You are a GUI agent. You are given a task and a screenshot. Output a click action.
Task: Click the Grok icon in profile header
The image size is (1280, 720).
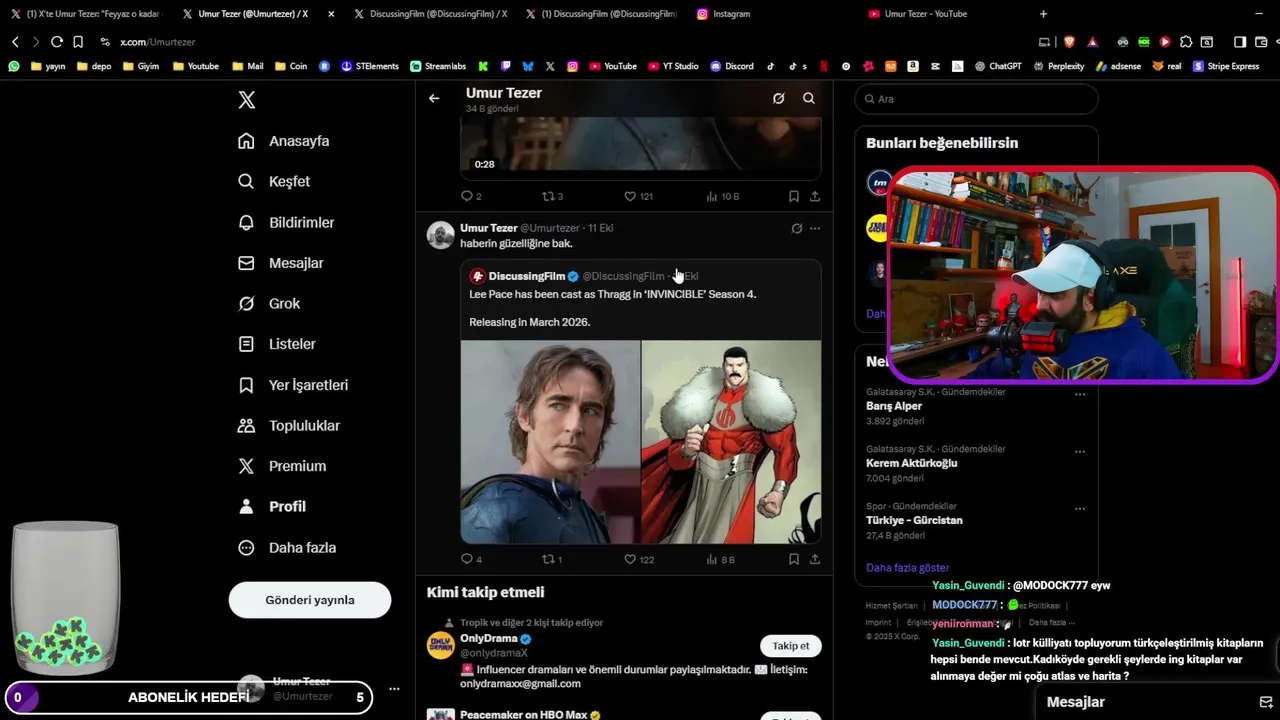[778, 98]
